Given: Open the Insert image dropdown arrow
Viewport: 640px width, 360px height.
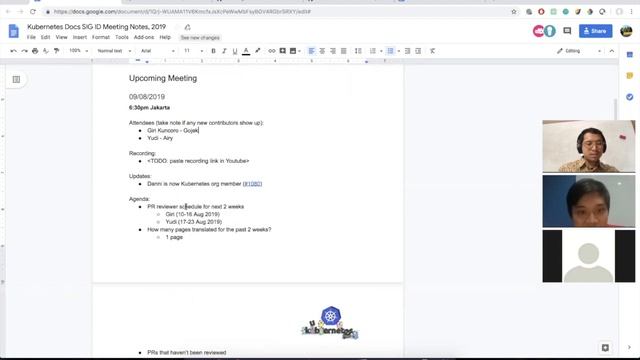Looking at the screenshot, I should [300, 51].
